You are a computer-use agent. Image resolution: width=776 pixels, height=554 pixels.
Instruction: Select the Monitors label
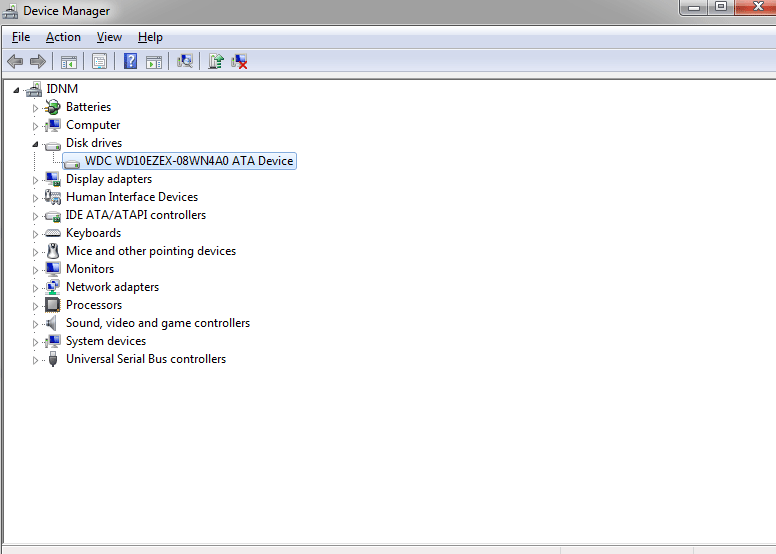(x=90, y=269)
